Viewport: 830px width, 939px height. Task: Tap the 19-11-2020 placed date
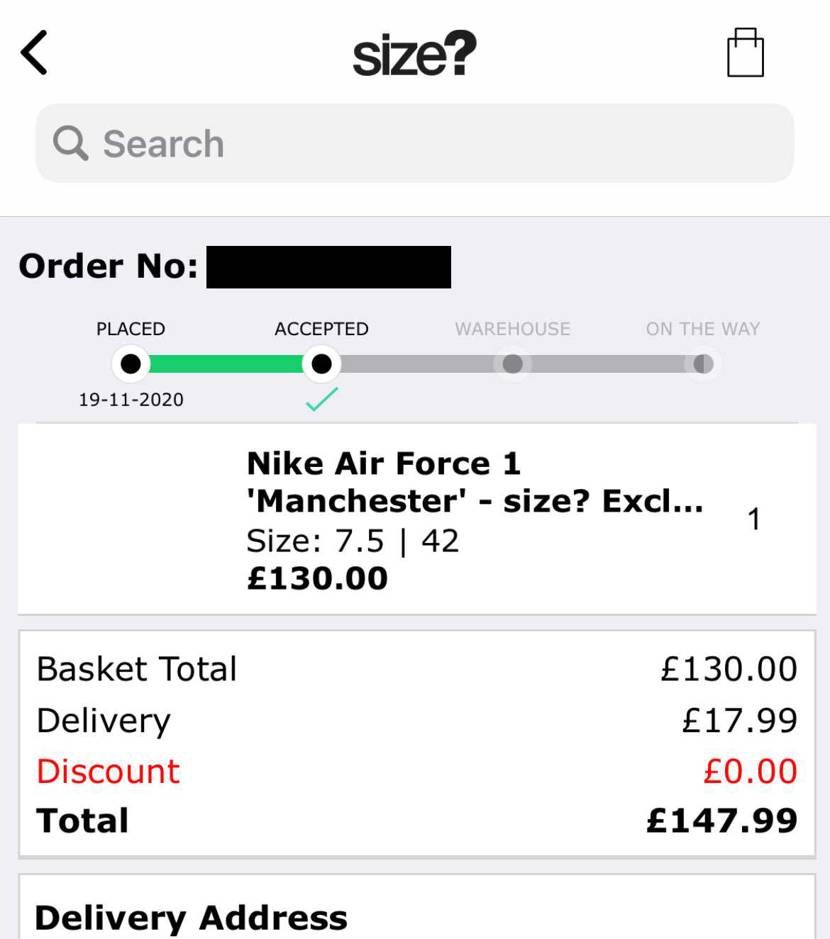coord(131,399)
